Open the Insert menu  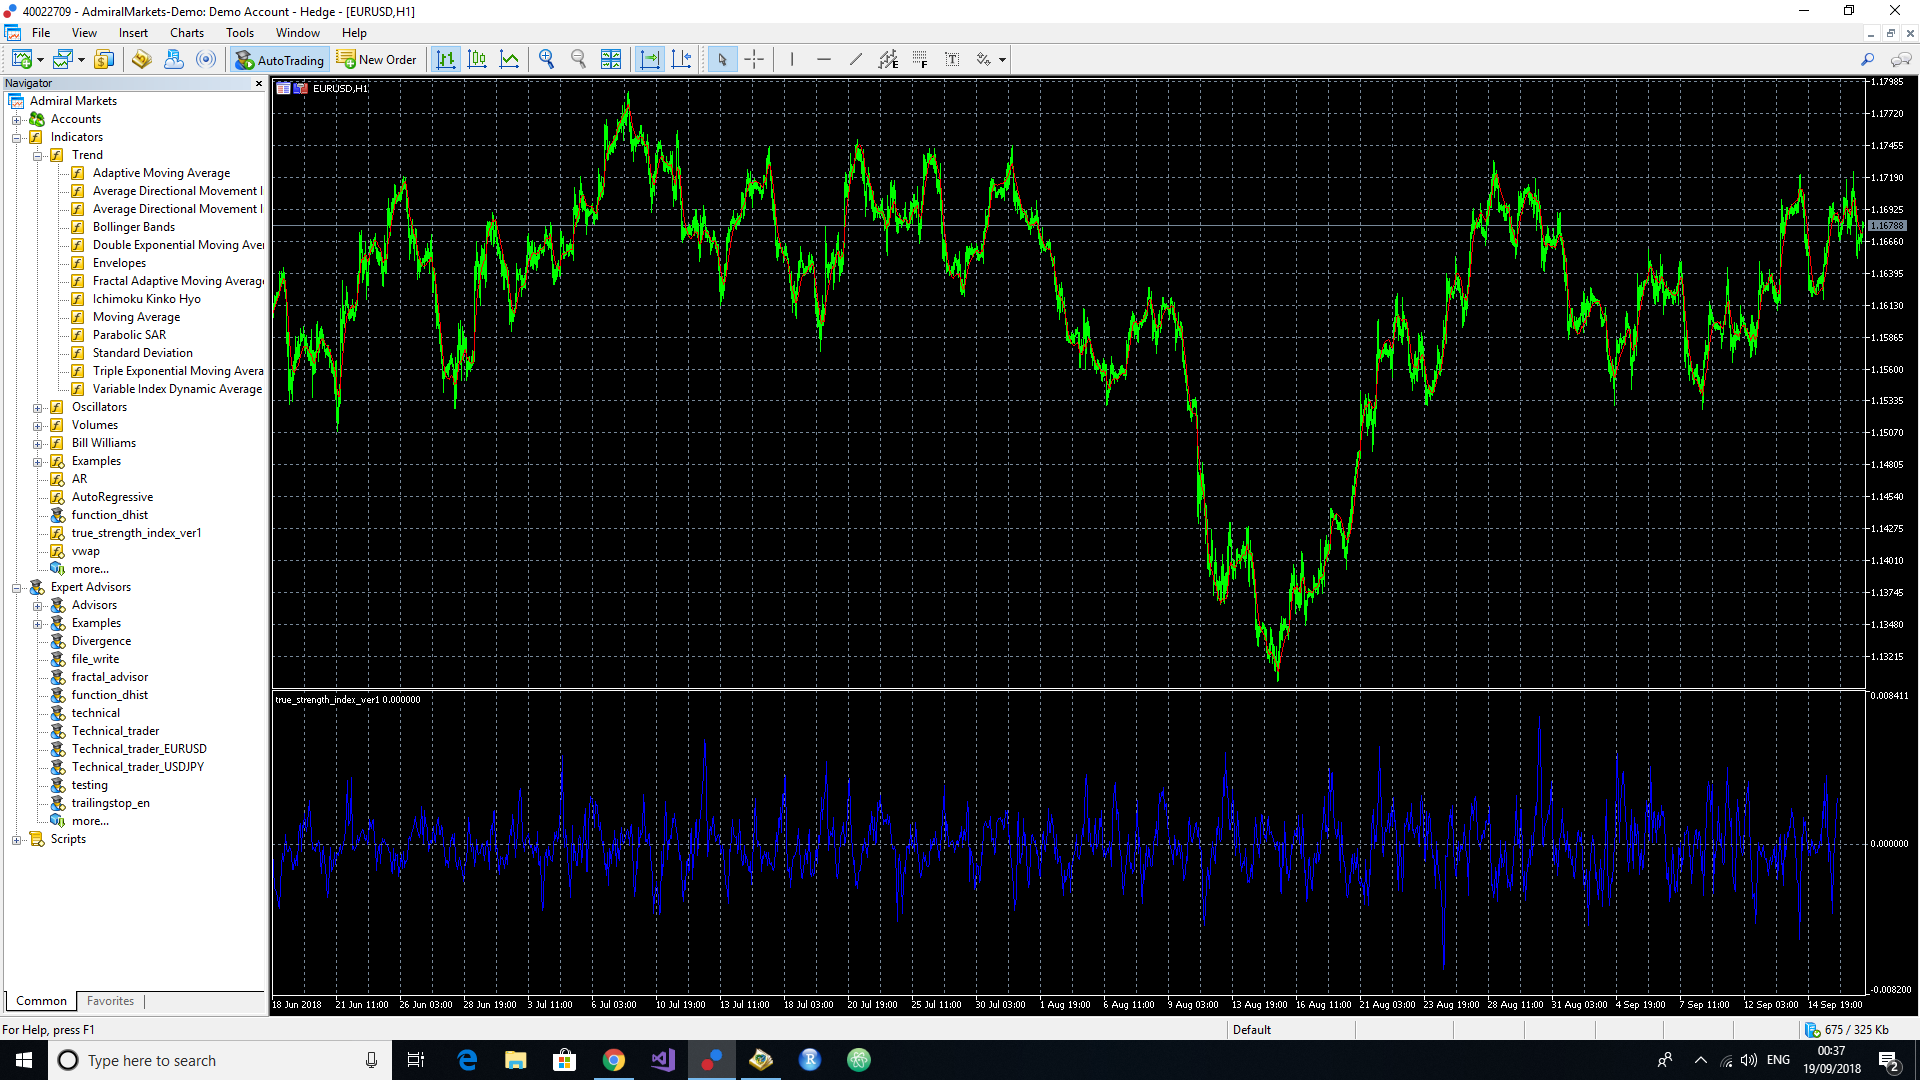(132, 32)
